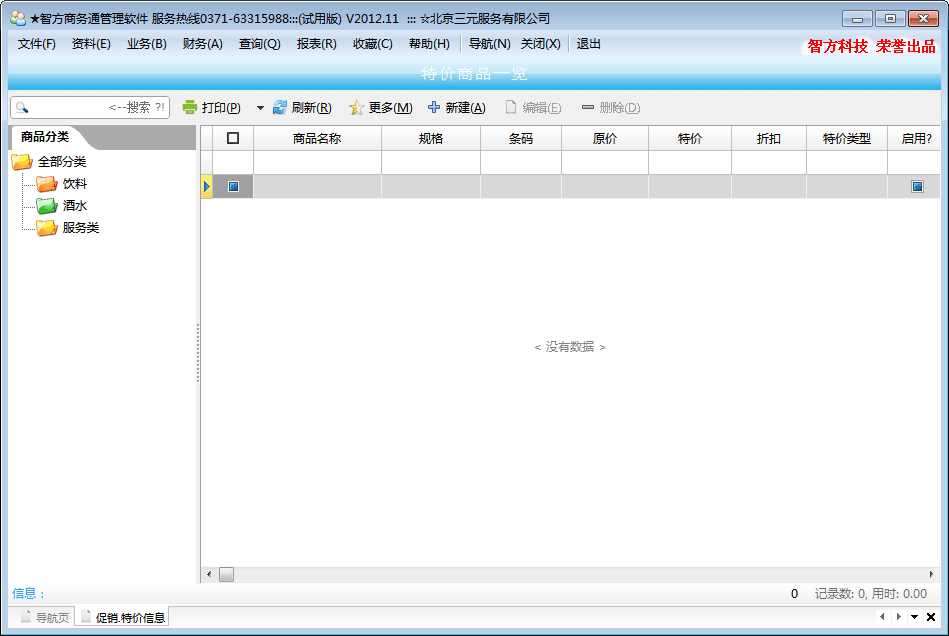Screen dimensions: 949x636
Task: Sort by the 商品名称 column header
Action: [317, 139]
